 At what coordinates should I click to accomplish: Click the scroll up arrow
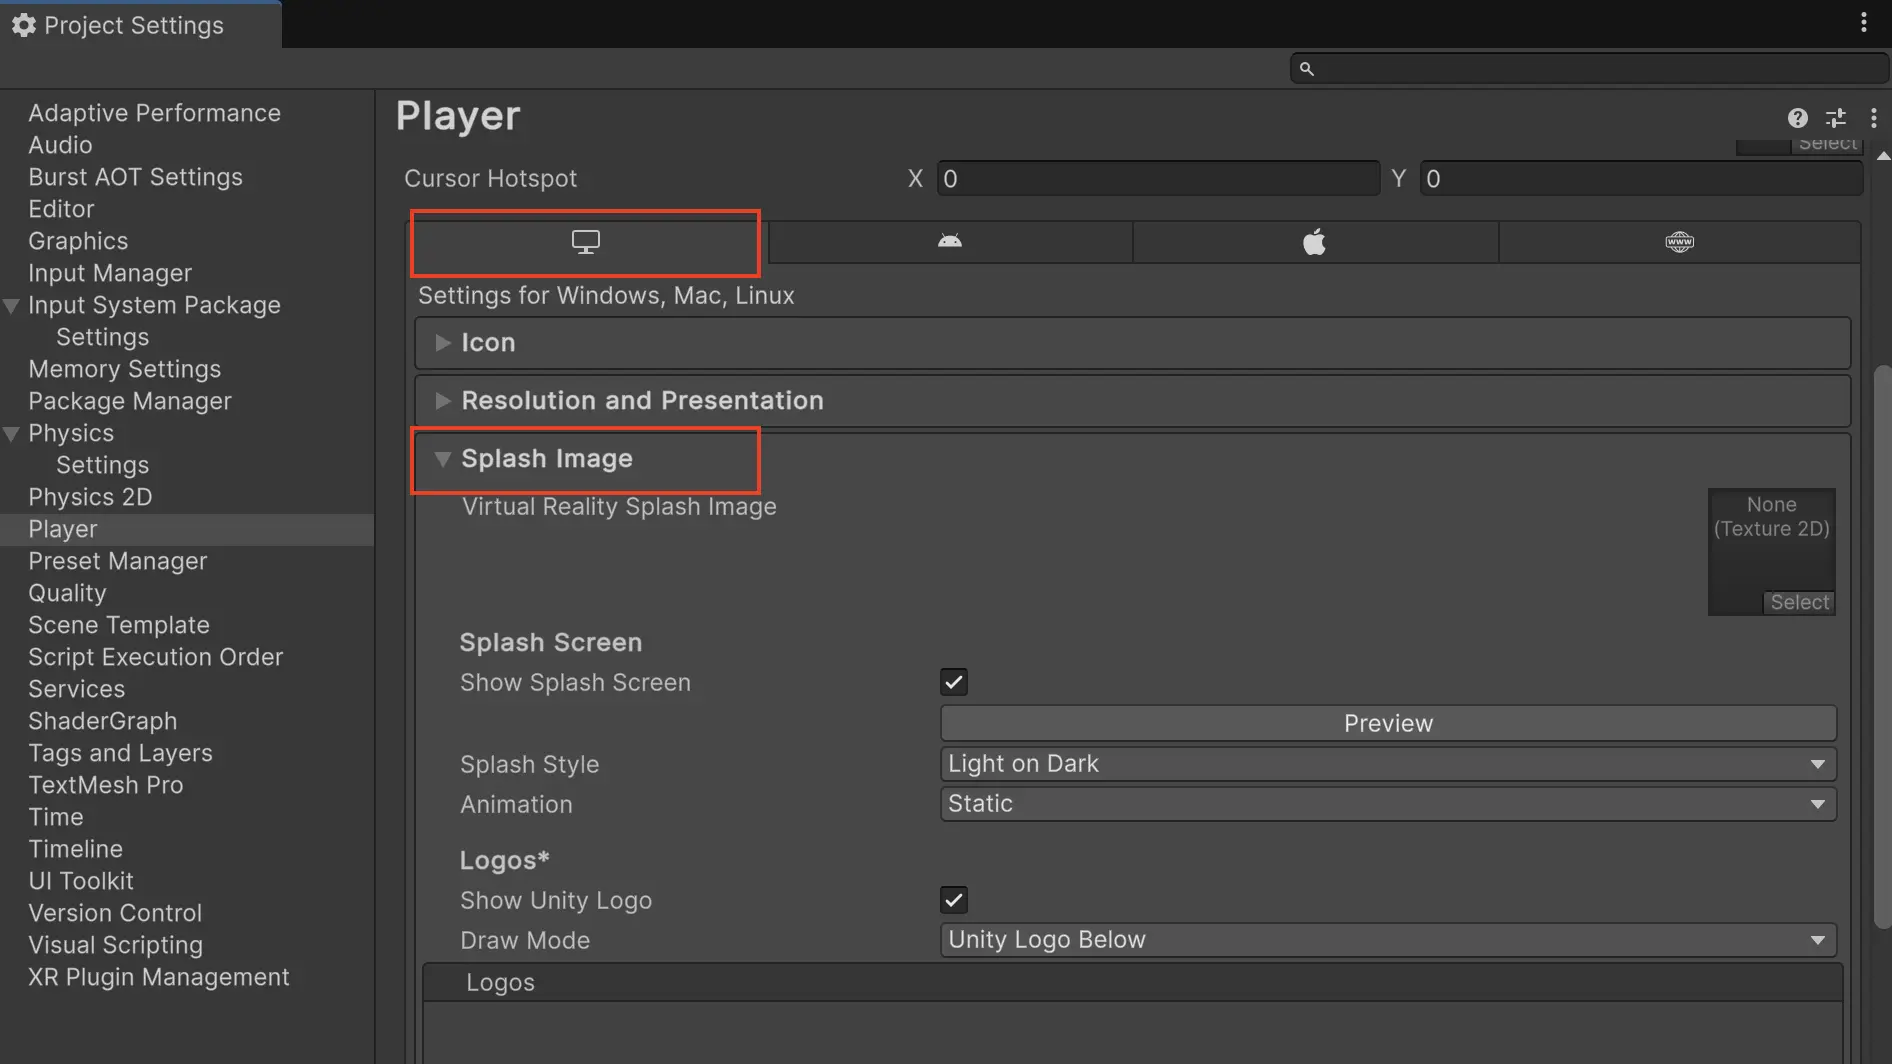click(1883, 156)
